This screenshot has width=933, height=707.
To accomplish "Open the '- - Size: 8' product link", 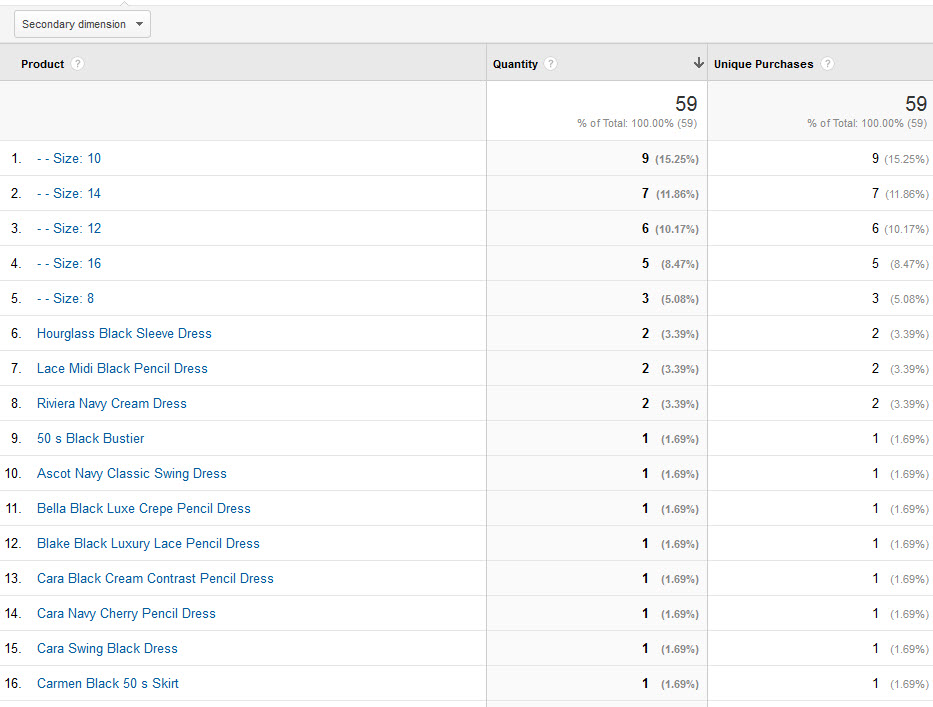I will [x=66, y=298].
